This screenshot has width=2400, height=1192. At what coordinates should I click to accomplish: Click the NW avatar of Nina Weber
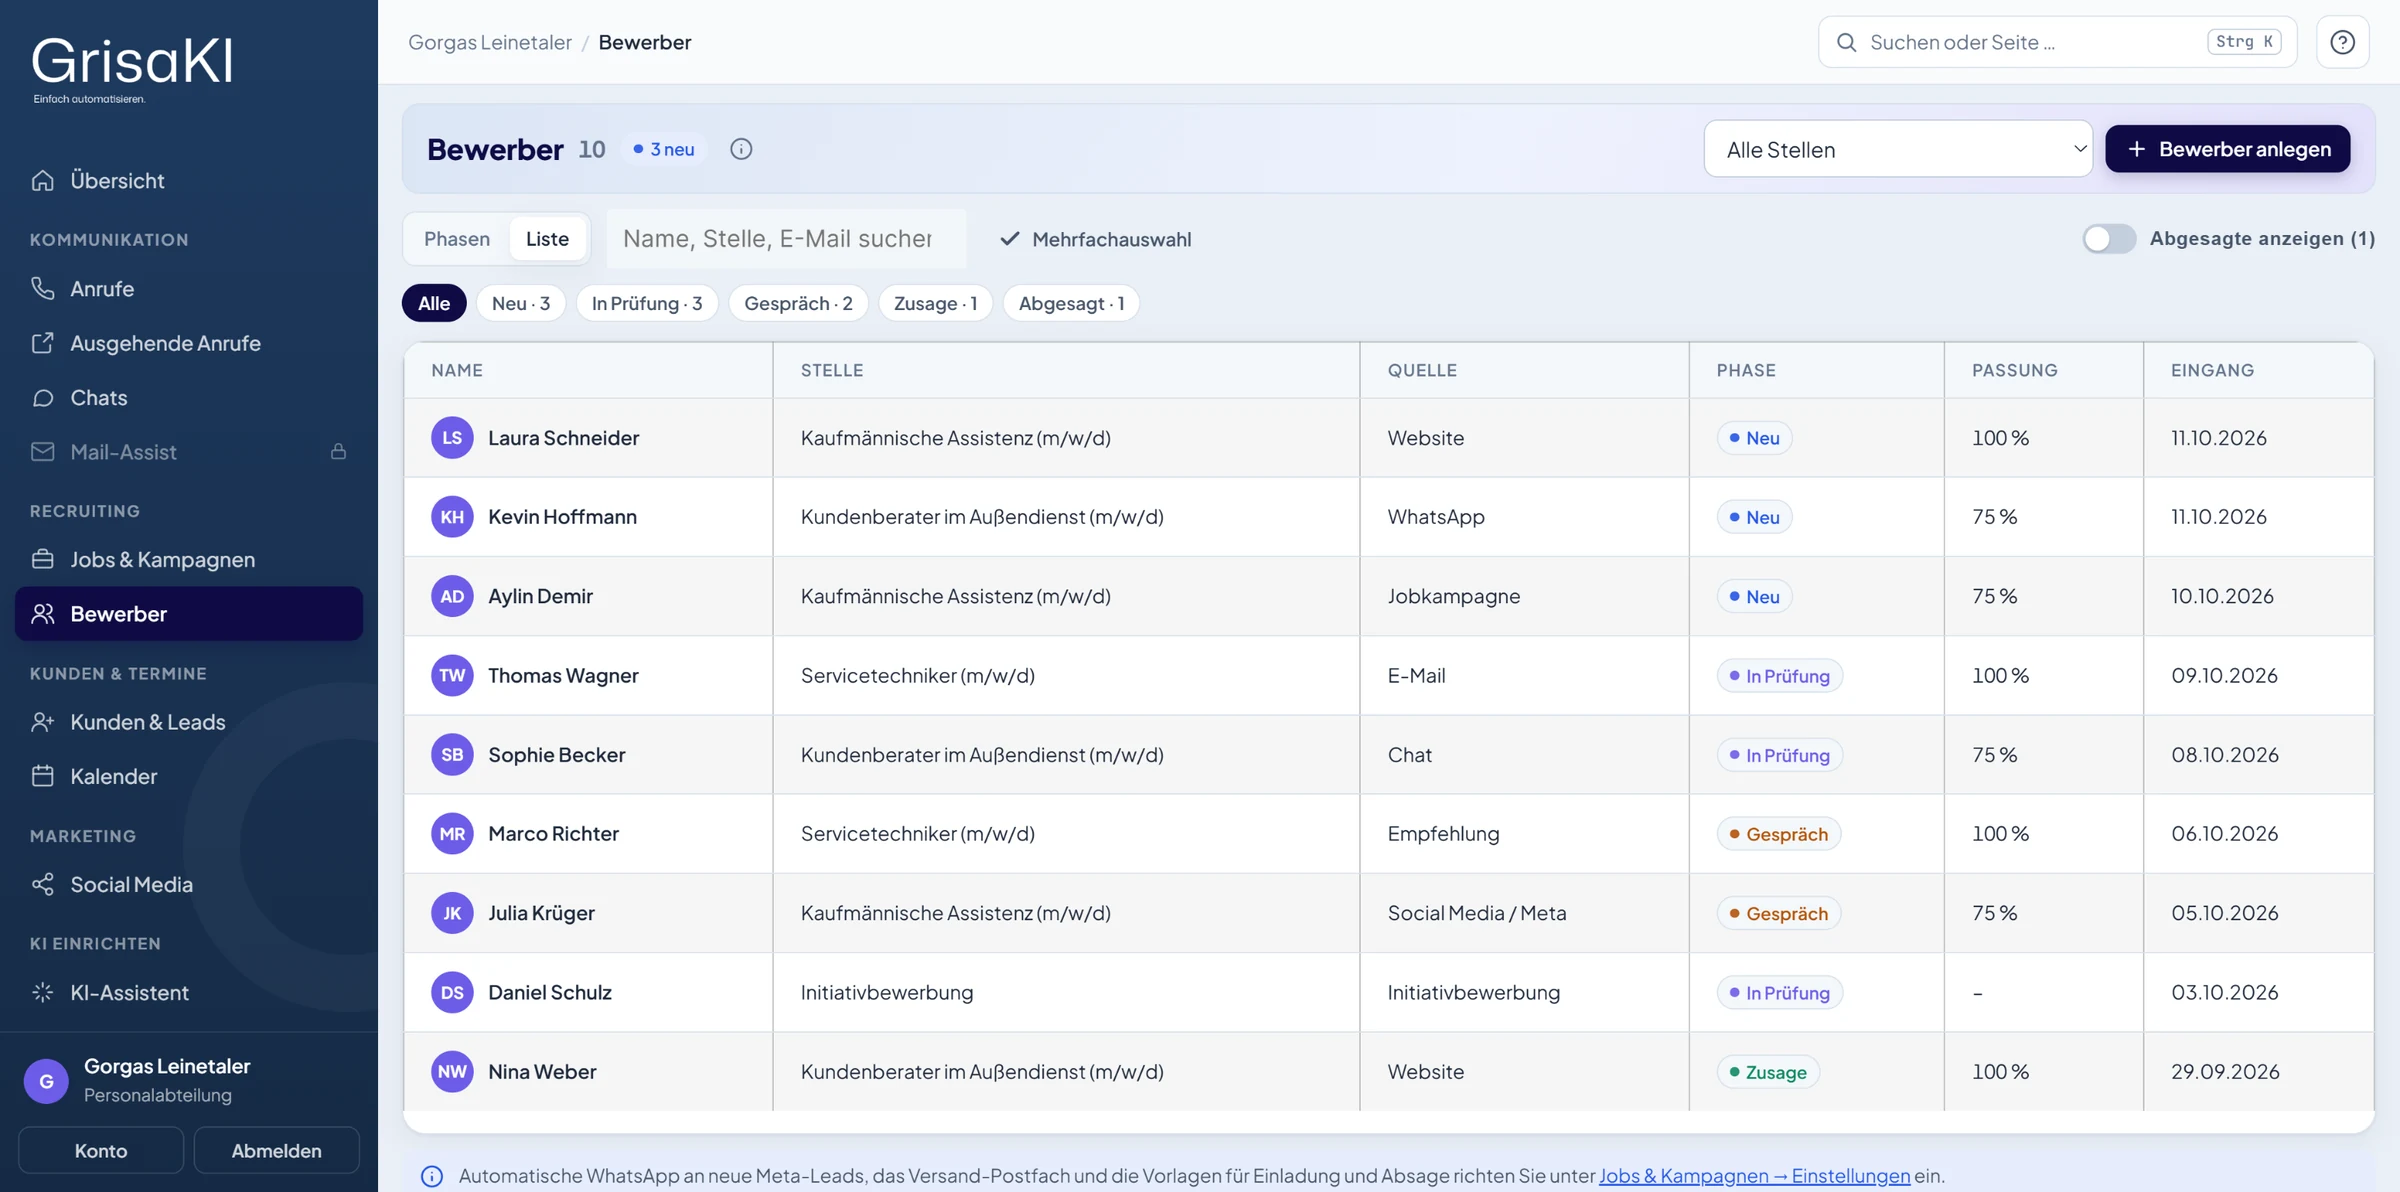point(452,1071)
